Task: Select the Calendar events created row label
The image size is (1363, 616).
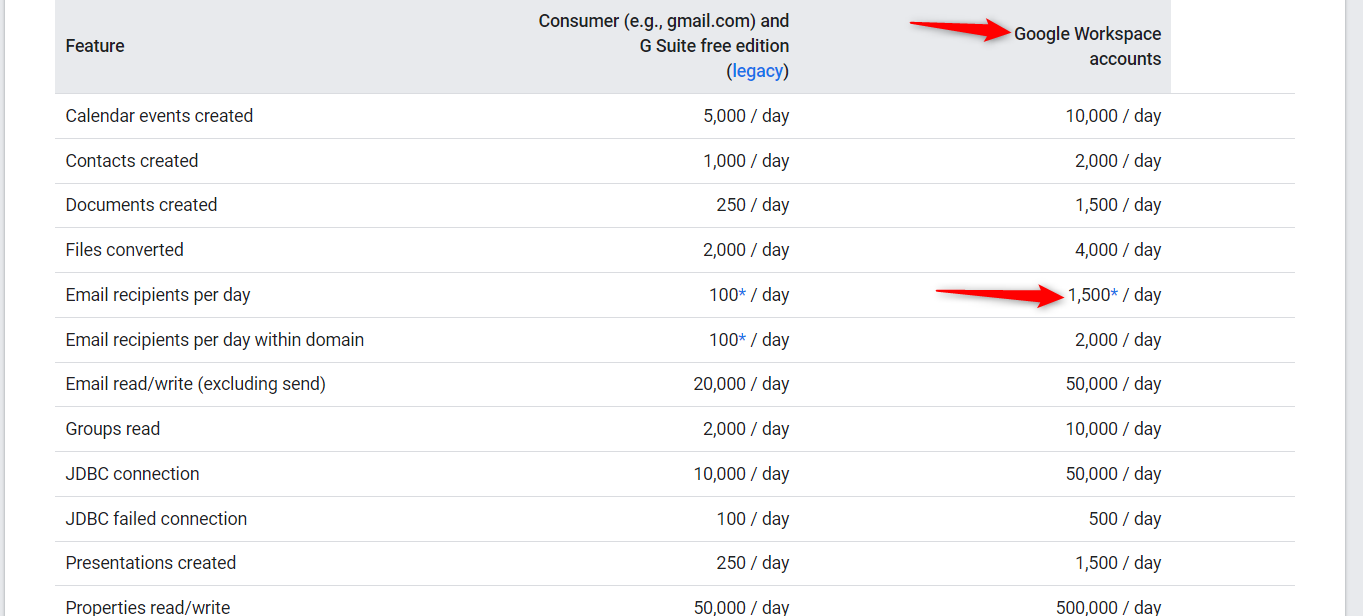Action: tap(159, 116)
